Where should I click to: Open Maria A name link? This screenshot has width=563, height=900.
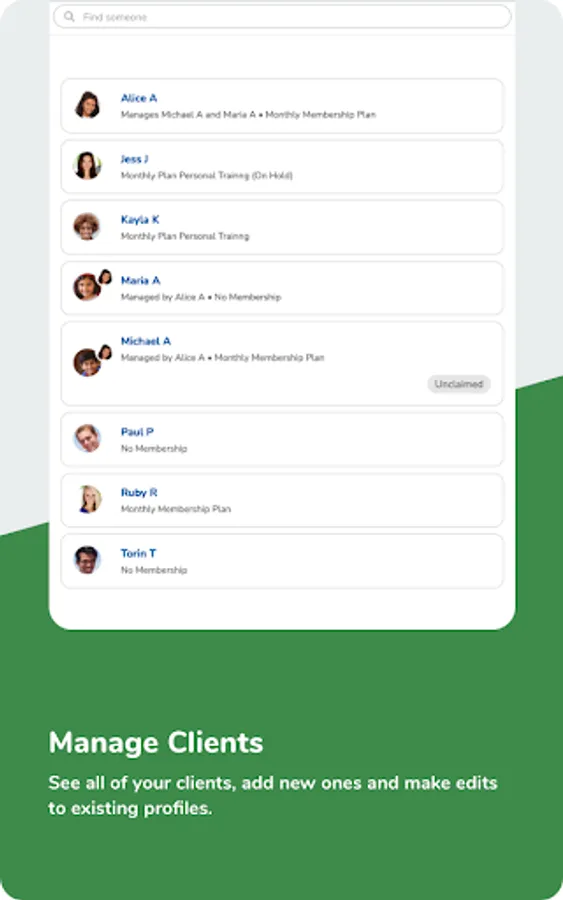pyautogui.click(x=141, y=281)
